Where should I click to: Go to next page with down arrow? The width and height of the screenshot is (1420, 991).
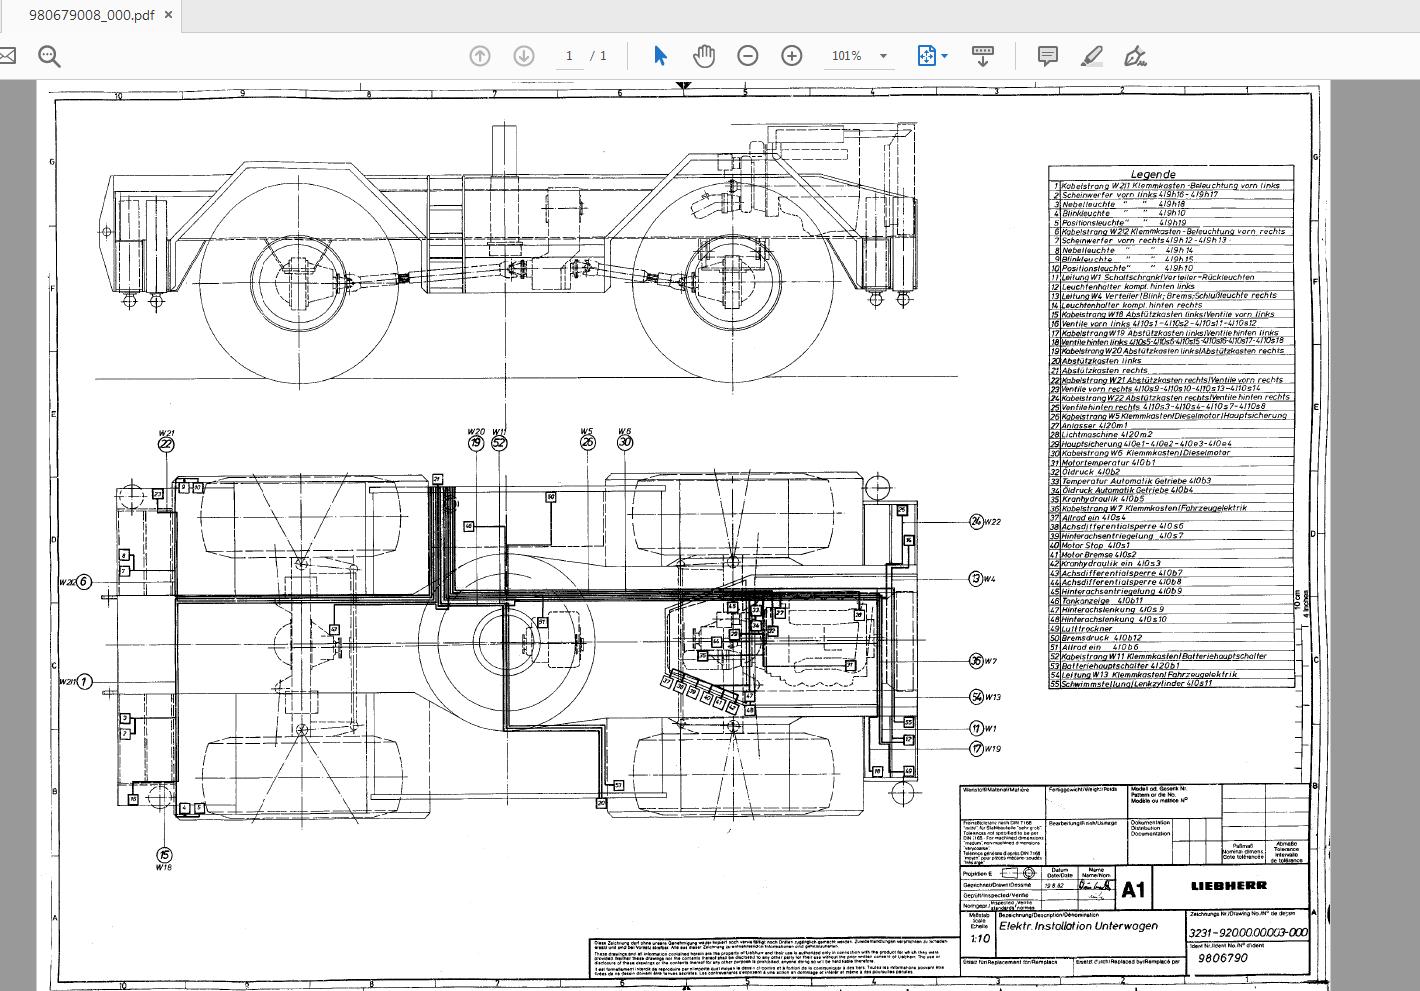coord(524,56)
